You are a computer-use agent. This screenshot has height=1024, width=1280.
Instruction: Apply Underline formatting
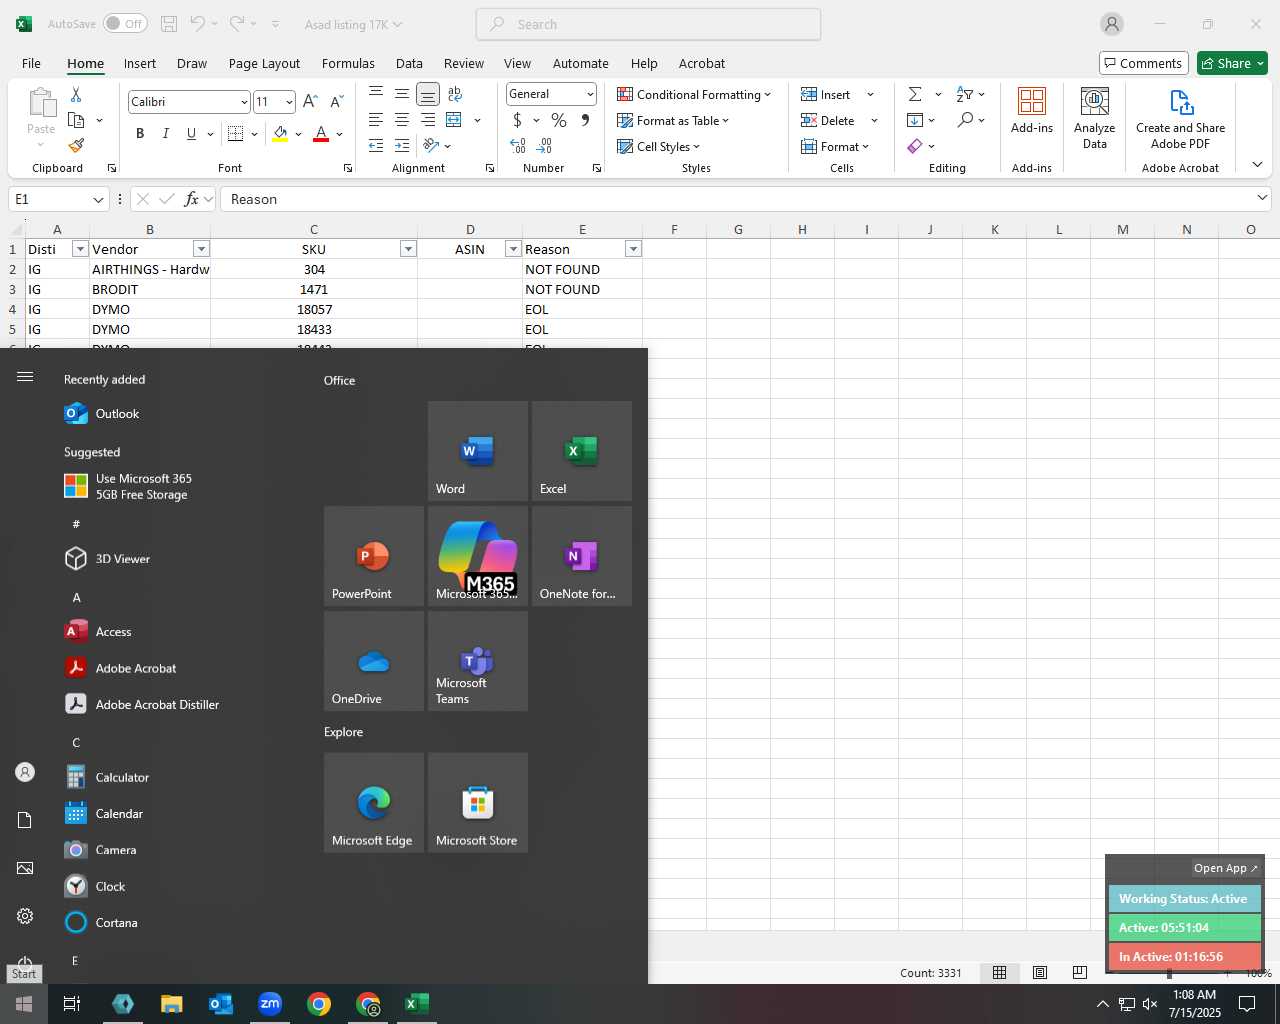tap(191, 133)
